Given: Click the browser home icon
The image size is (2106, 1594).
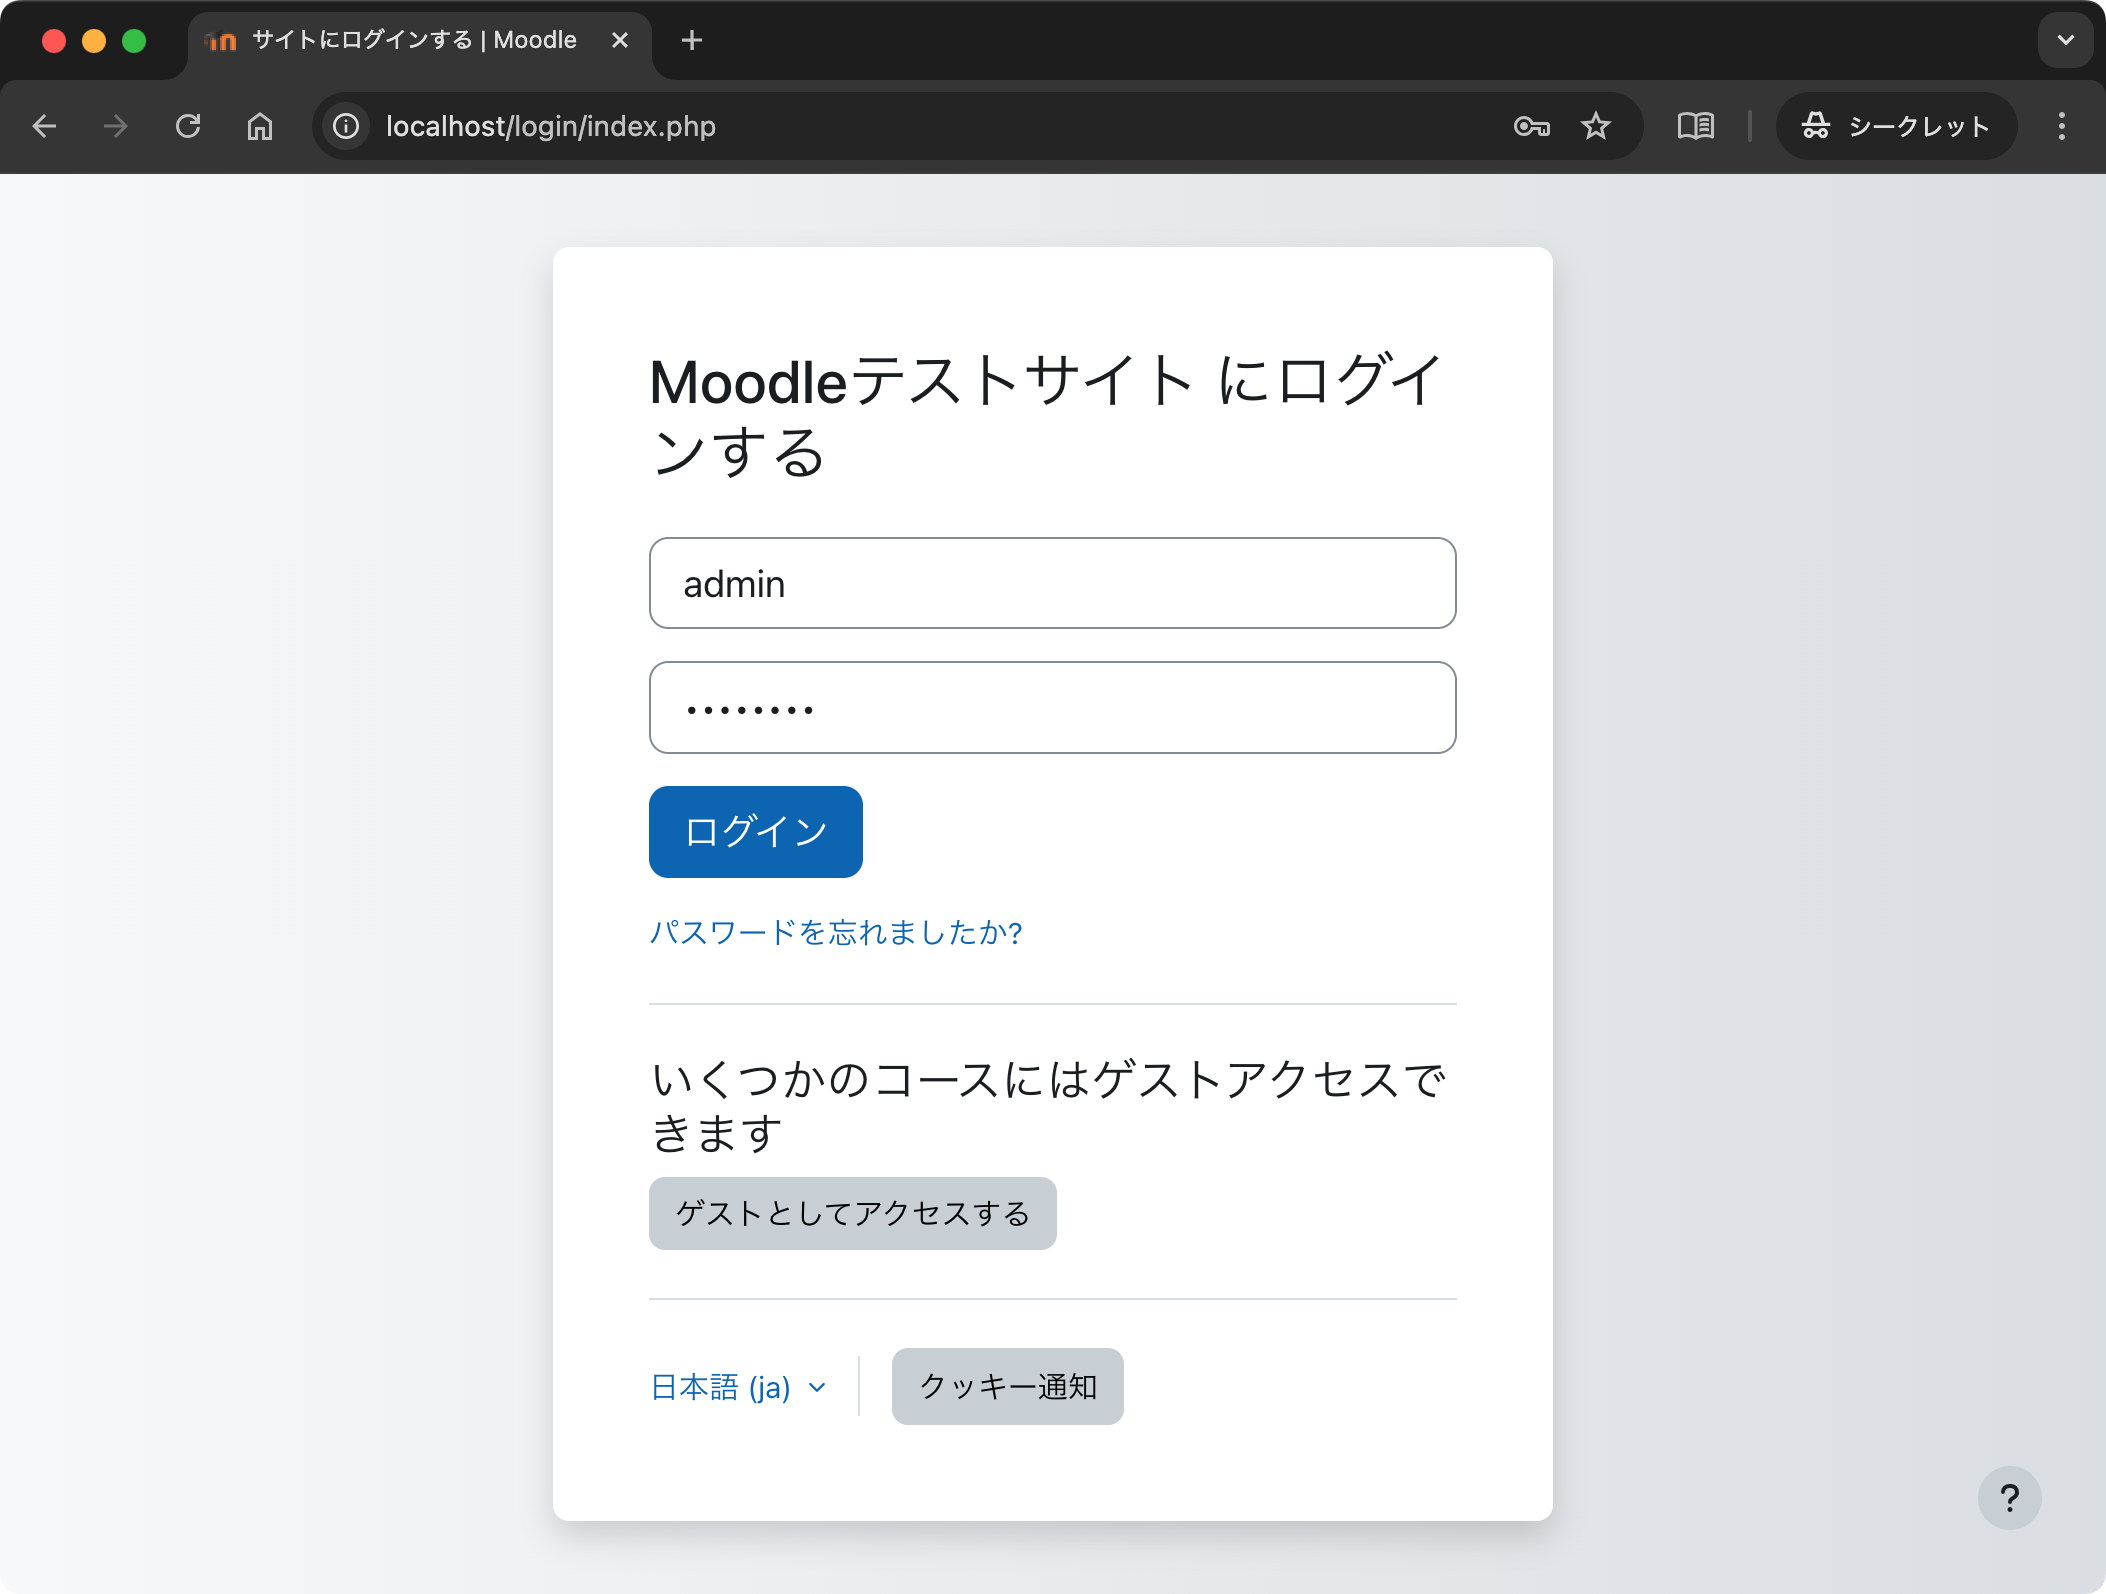Looking at the screenshot, I should pos(260,126).
